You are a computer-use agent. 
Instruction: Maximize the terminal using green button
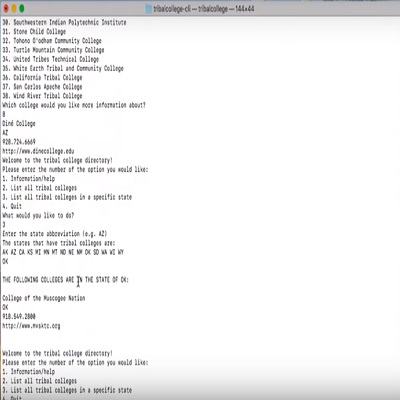[22, 9]
